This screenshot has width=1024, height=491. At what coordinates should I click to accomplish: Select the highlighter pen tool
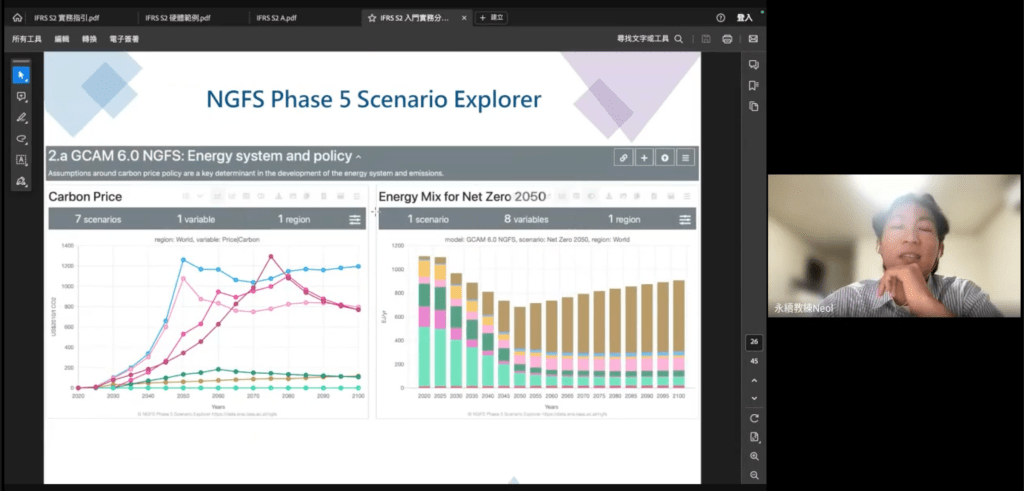[x=21, y=117]
